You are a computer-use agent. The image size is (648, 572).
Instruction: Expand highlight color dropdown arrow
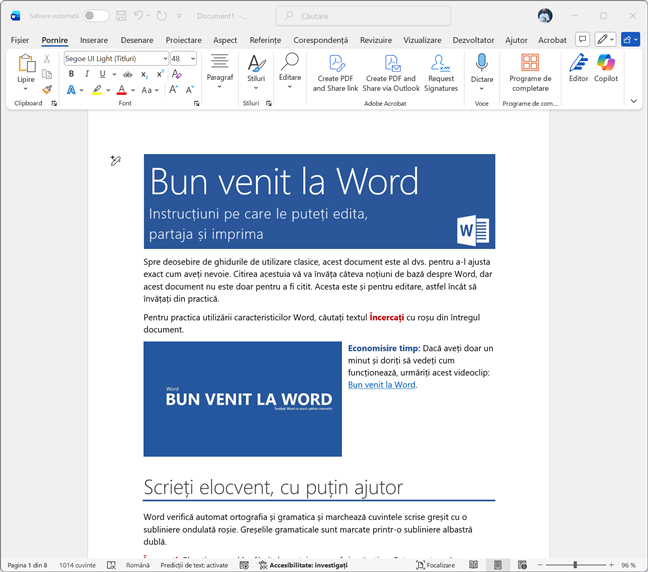(x=108, y=90)
